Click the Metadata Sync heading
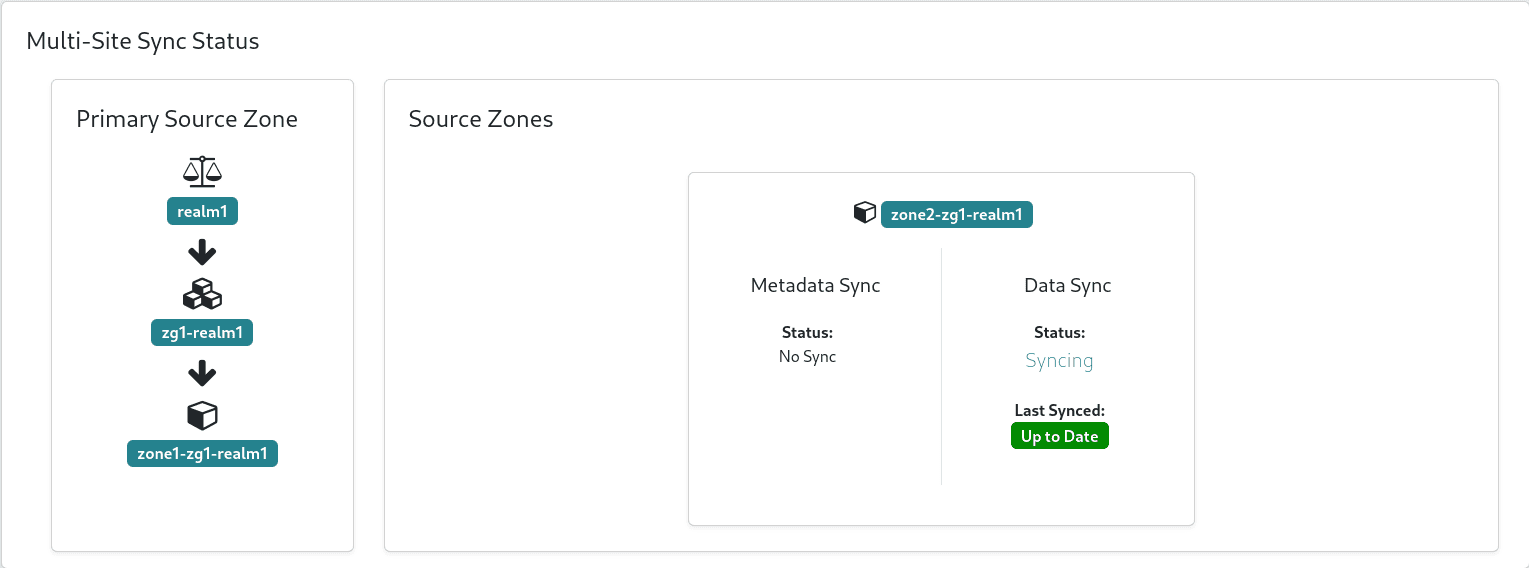The width and height of the screenshot is (1529, 568). [815, 285]
